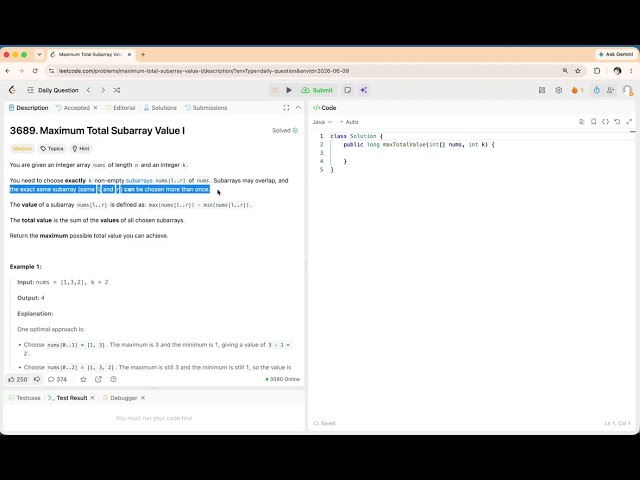Click the Medium difficulty tag
640x480 pixels.
tap(22, 149)
